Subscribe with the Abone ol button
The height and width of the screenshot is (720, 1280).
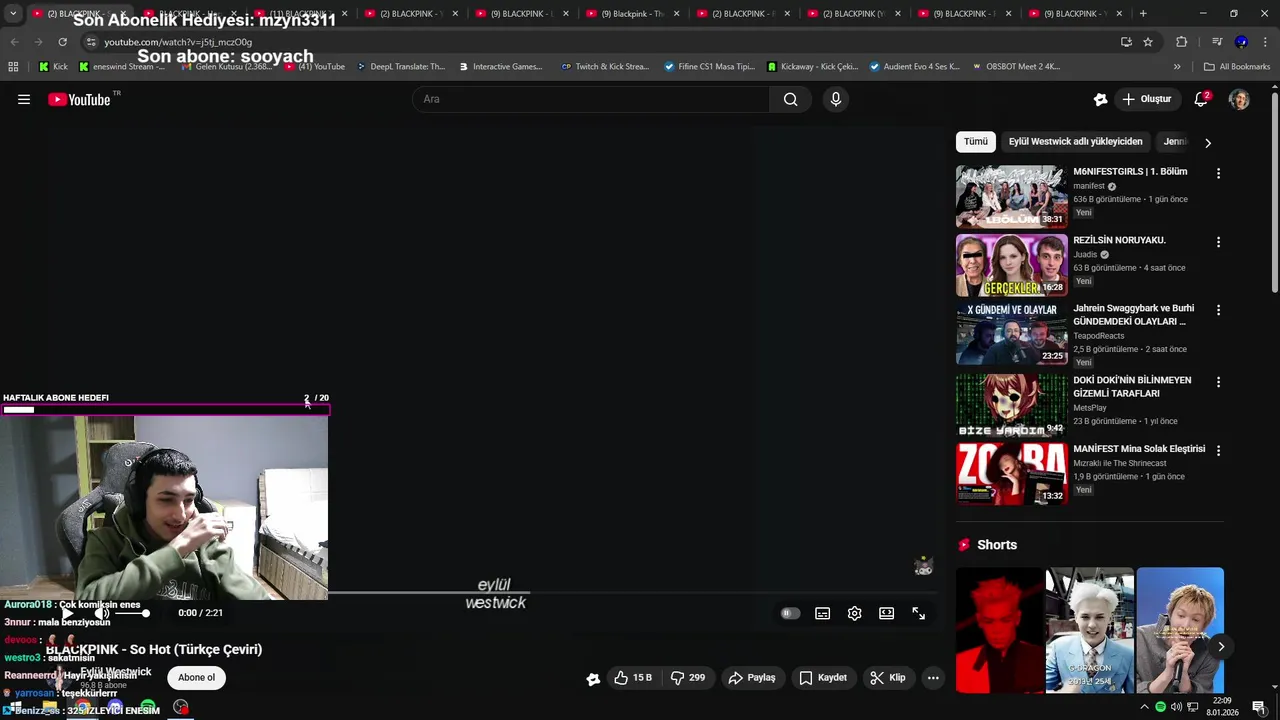(x=196, y=678)
